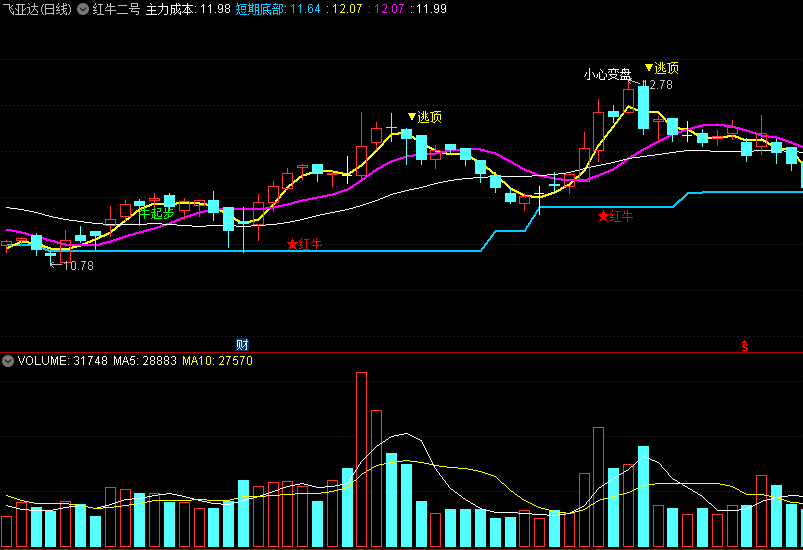Click the 主力成本: 11.98 value
The height and width of the screenshot is (550, 803).
pos(188,9)
